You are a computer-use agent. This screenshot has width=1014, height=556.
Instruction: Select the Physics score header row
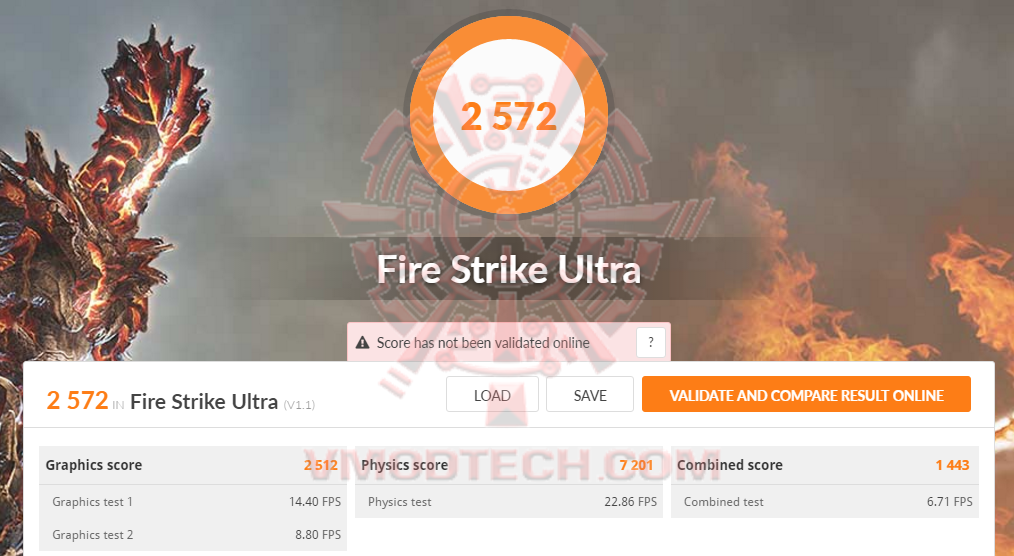pyautogui.click(x=509, y=465)
